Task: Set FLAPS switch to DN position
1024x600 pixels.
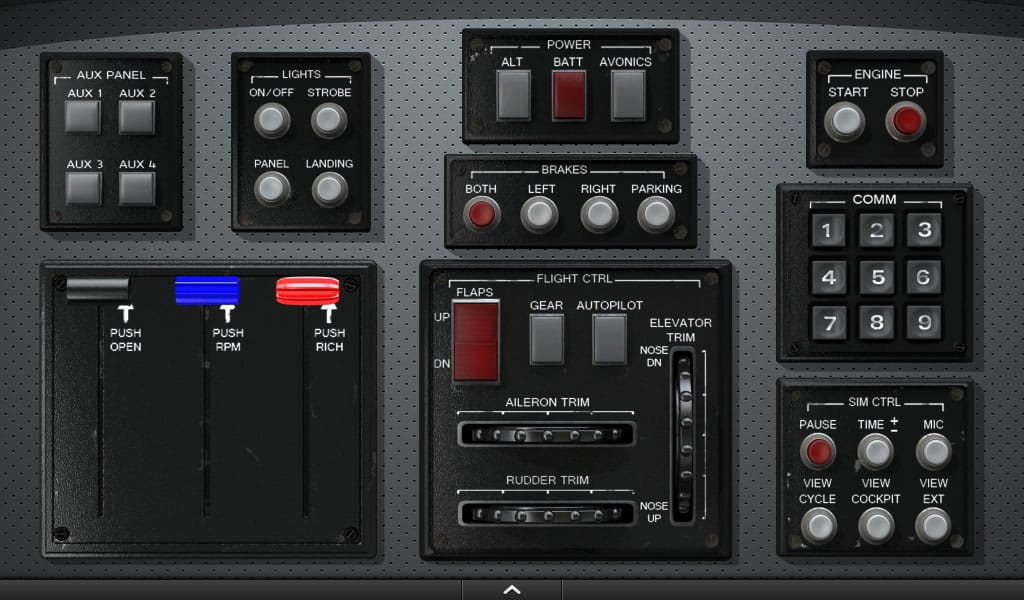Action: click(x=476, y=362)
